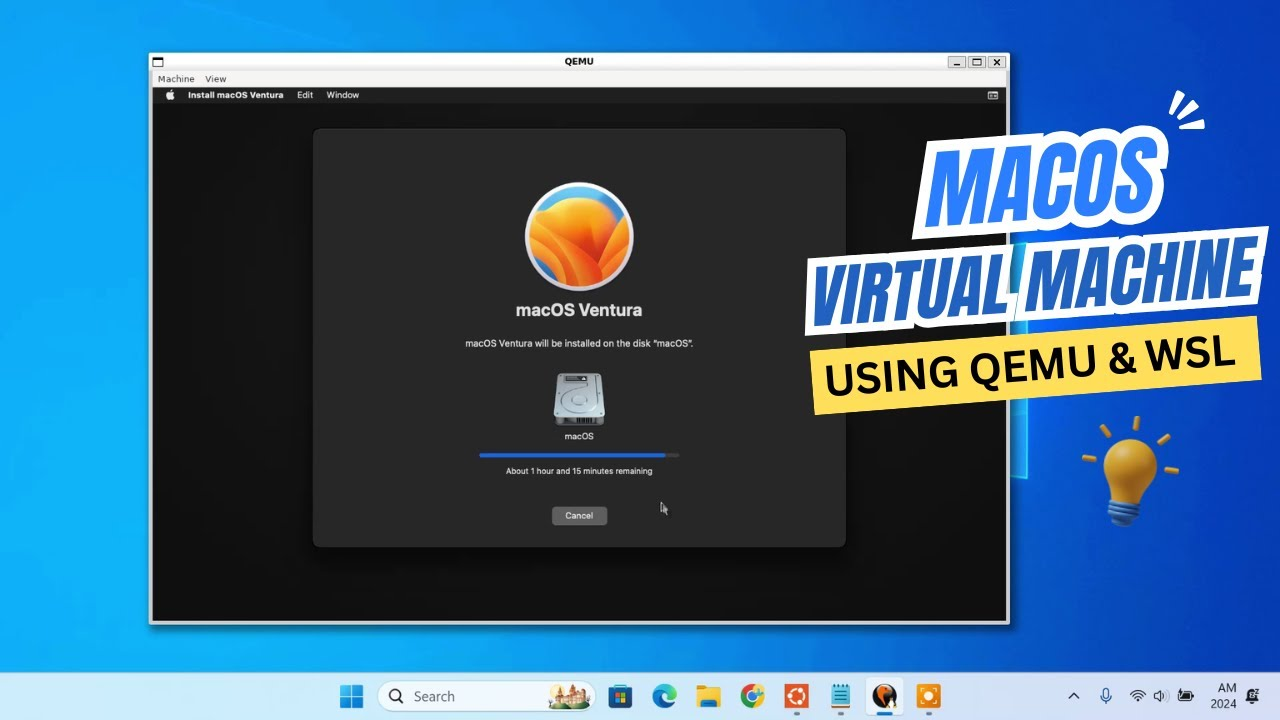This screenshot has width=1280, height=720.
Task: Open the View menu in QEMU
Action: [x=216, y=79]
